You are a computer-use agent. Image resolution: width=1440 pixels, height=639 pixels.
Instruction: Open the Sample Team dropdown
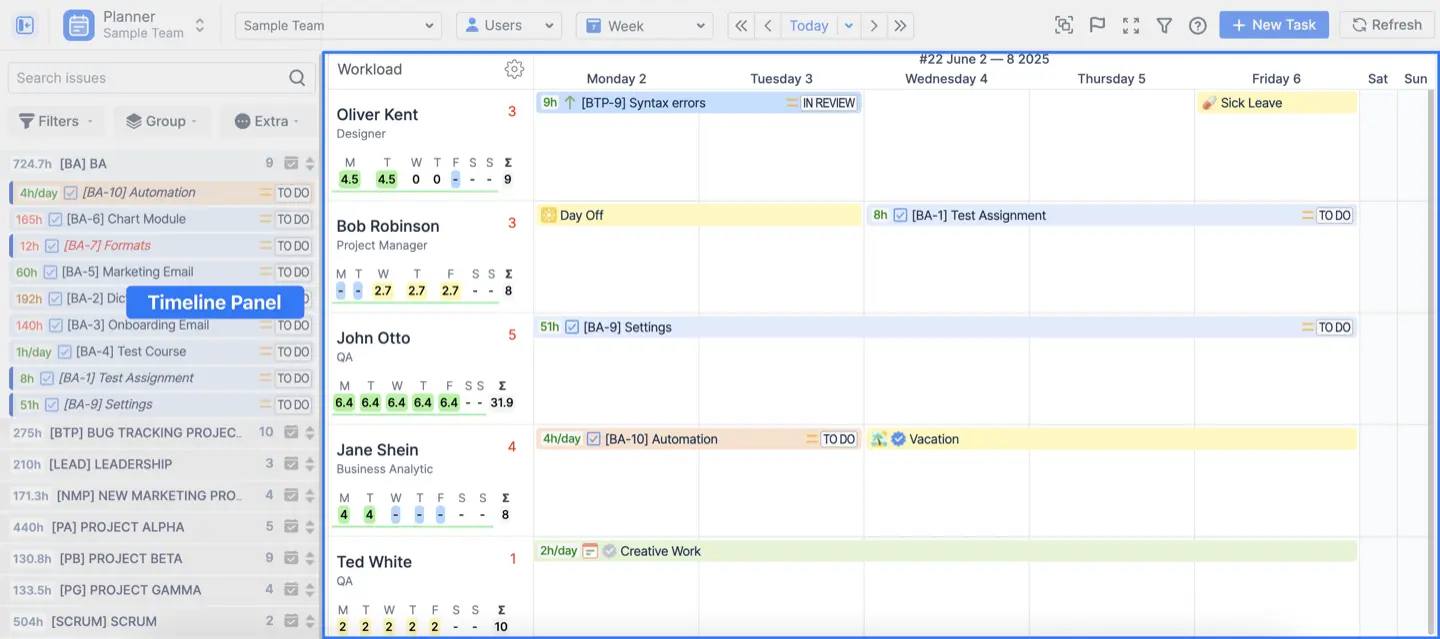pos(337,25)
